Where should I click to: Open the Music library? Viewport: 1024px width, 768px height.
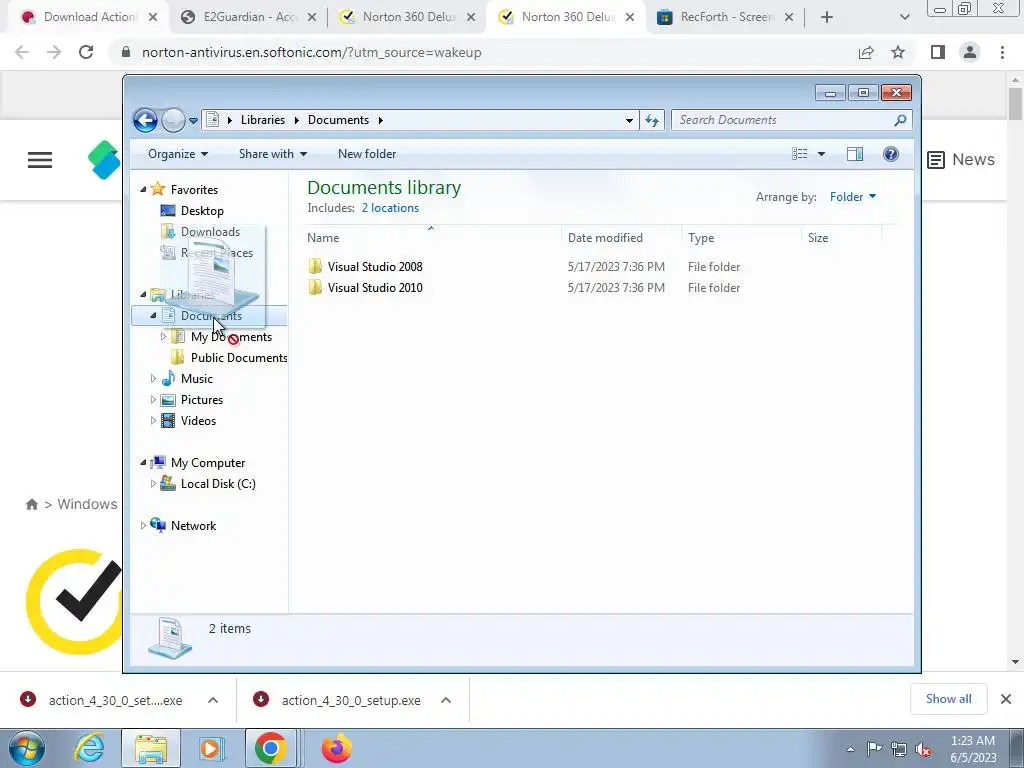point(196,379)
